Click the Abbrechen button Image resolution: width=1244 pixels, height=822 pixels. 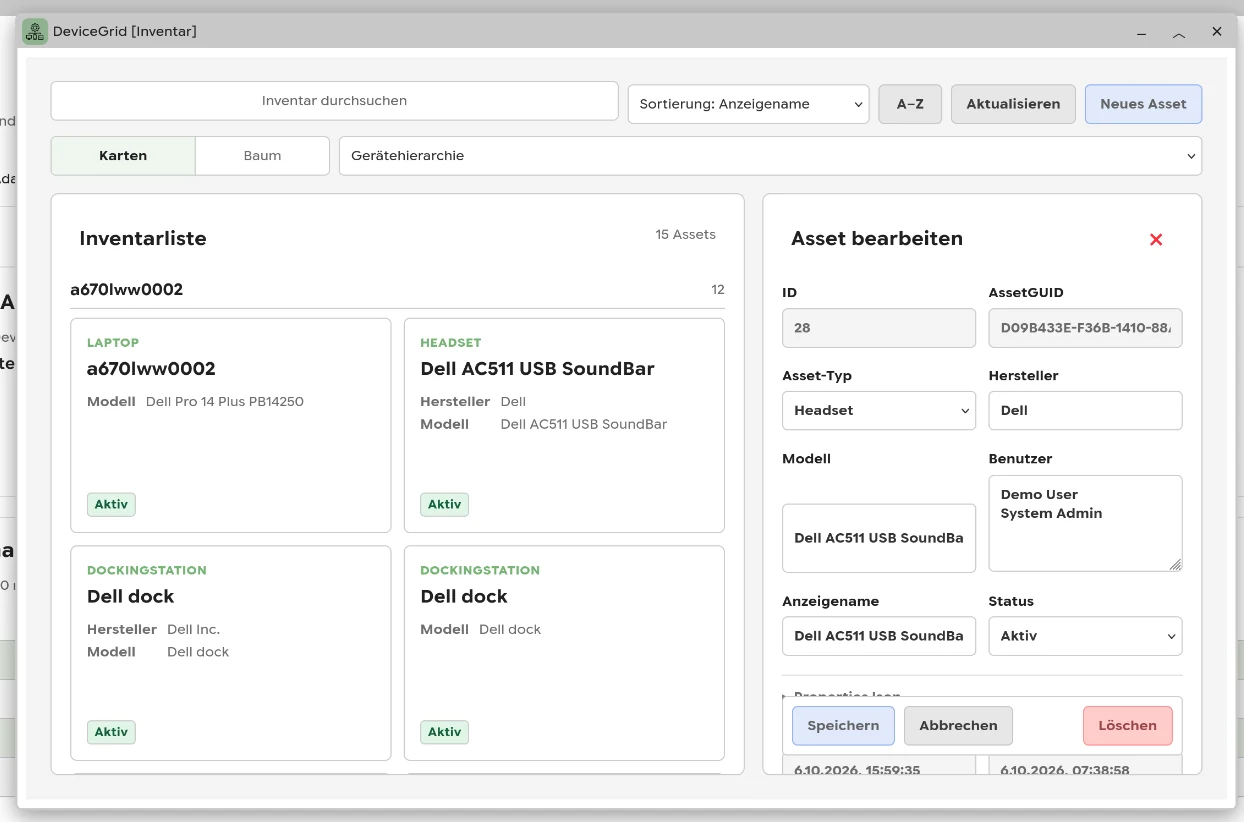[x=958, y=726]
